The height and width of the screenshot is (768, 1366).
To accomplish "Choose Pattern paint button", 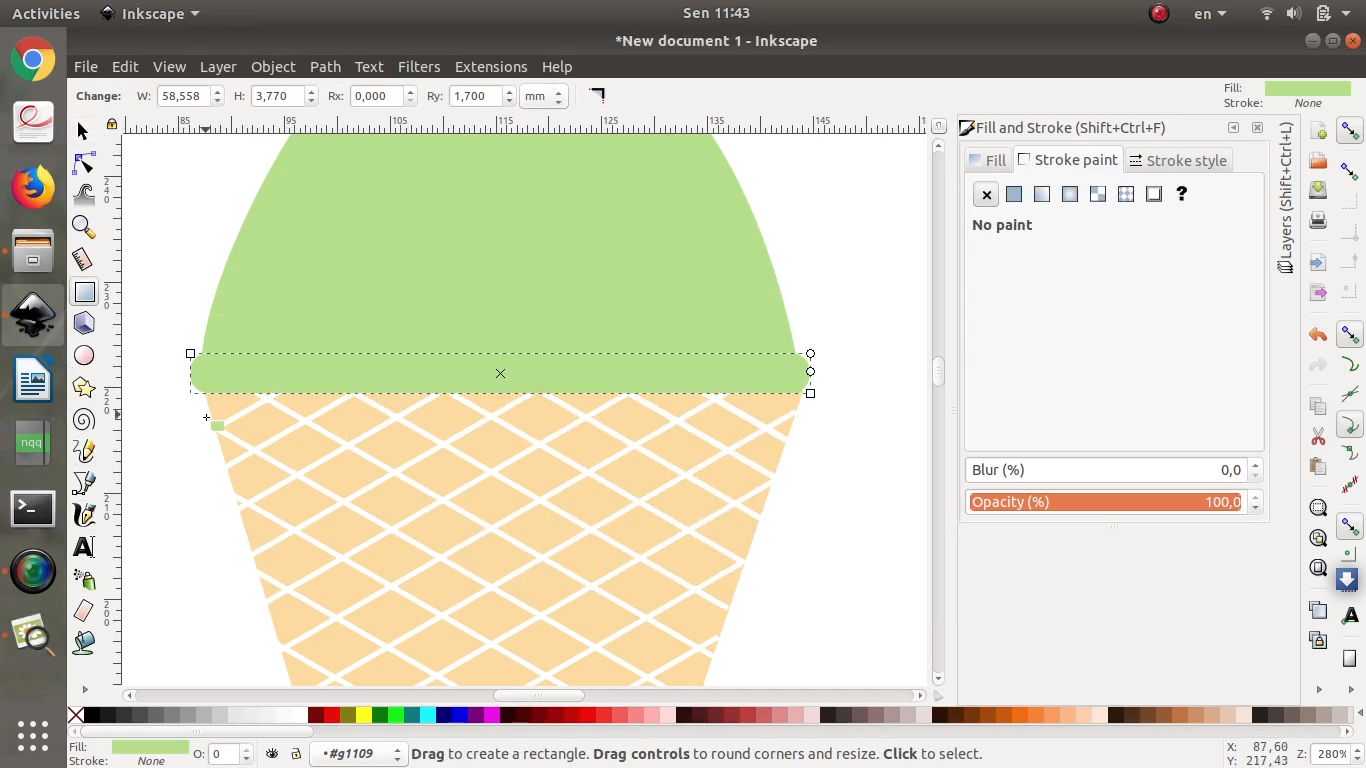I will click(x=1126, y=194).
